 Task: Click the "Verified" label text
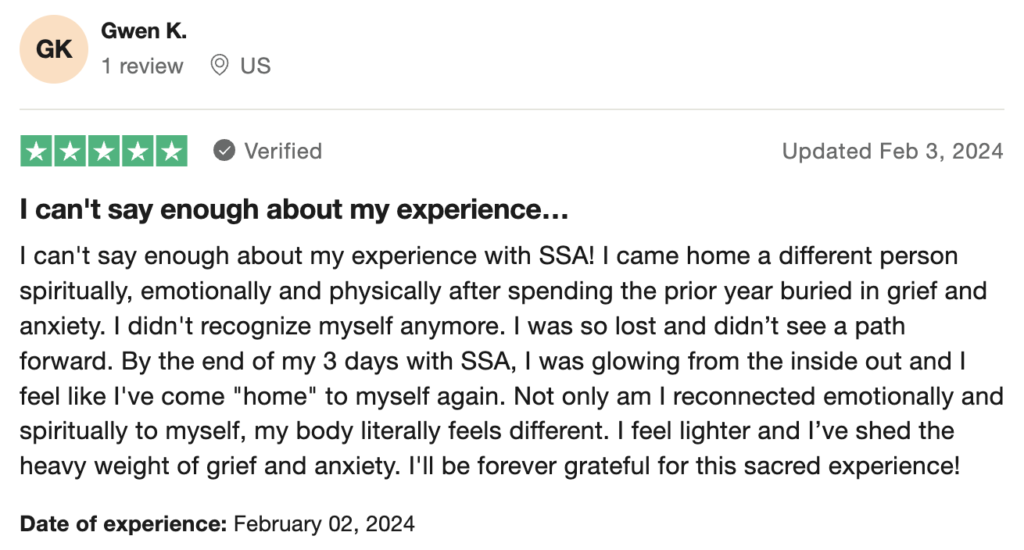(x=283, y=151)
